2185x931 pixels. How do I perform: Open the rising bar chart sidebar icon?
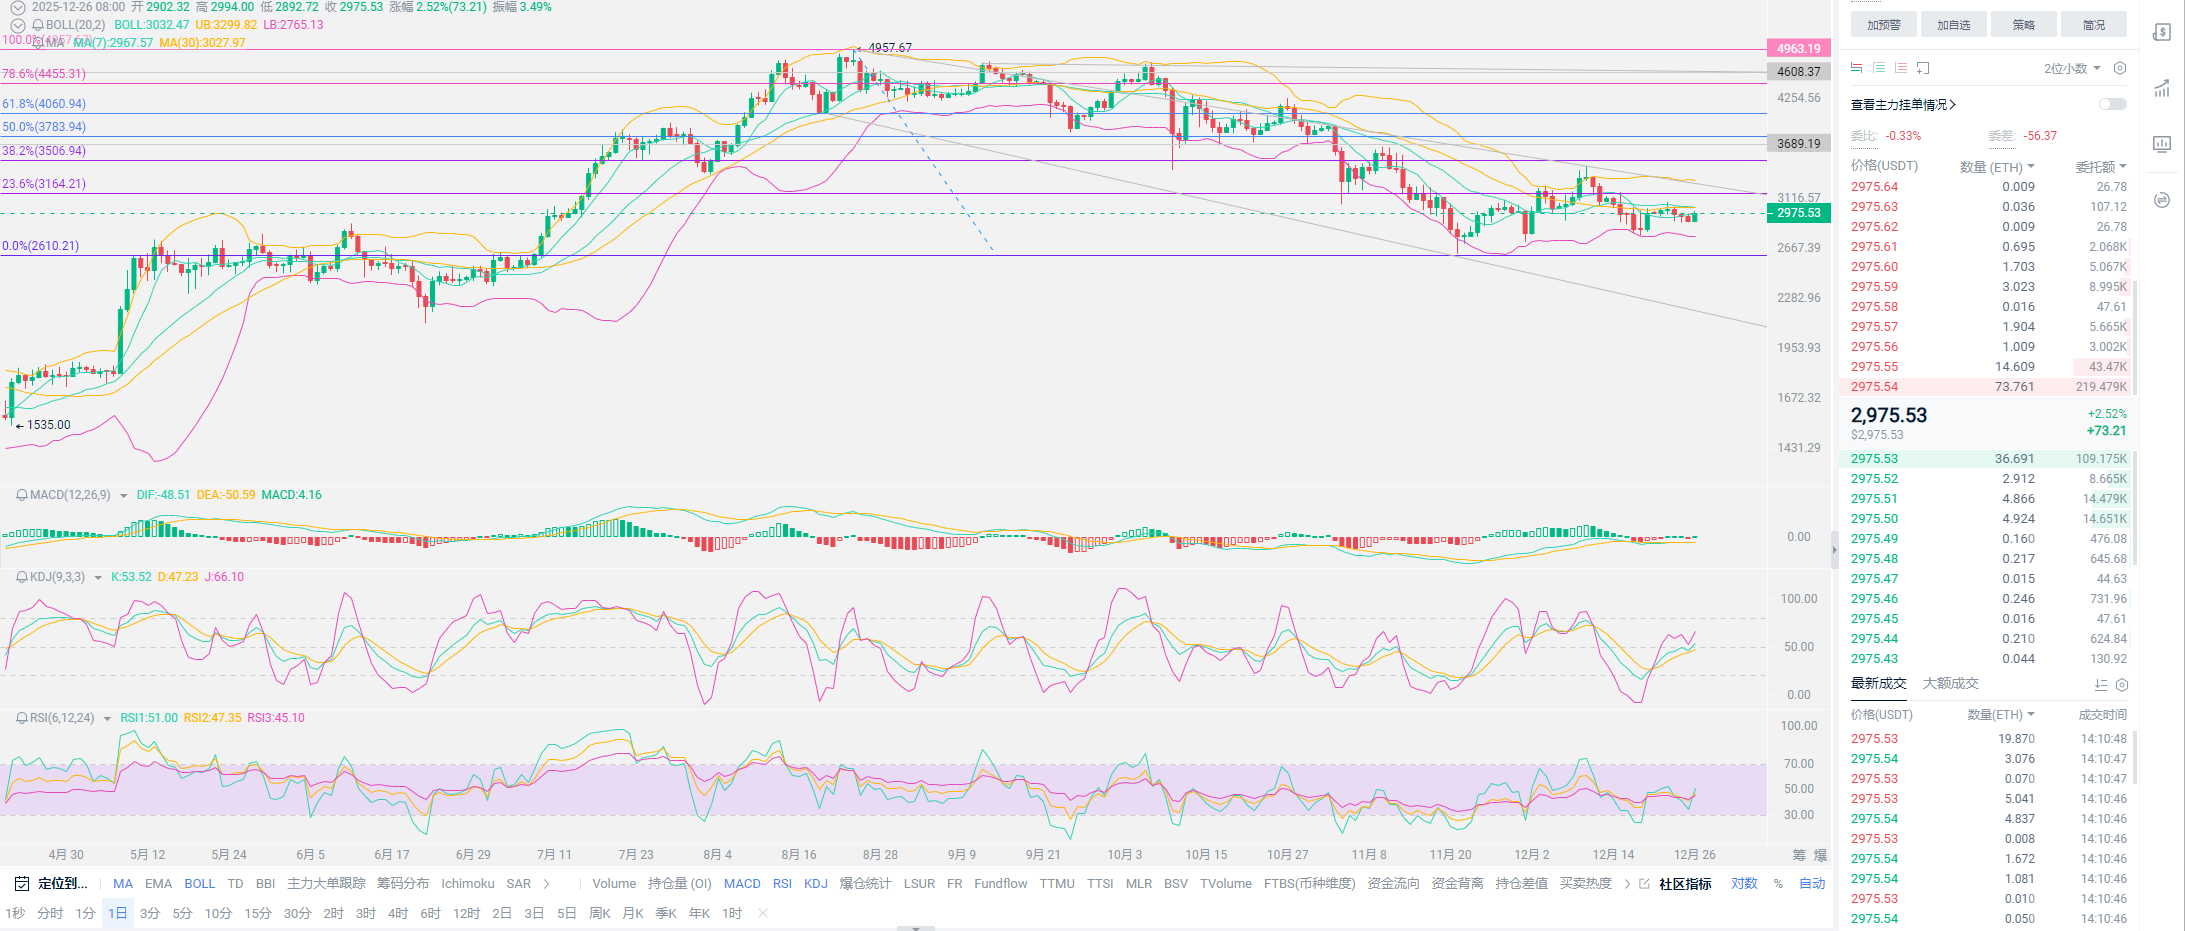pos(2162,88)
